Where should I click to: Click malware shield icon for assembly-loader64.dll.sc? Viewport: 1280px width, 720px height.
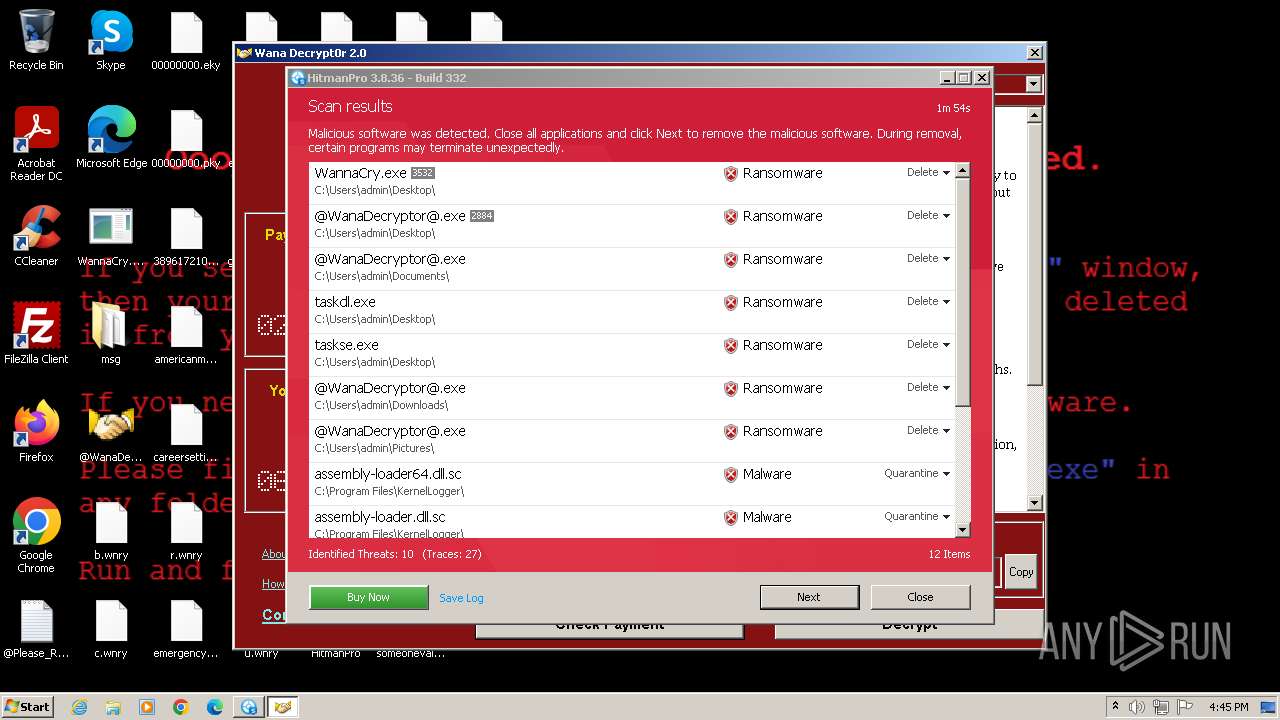(x=731, y=474)
